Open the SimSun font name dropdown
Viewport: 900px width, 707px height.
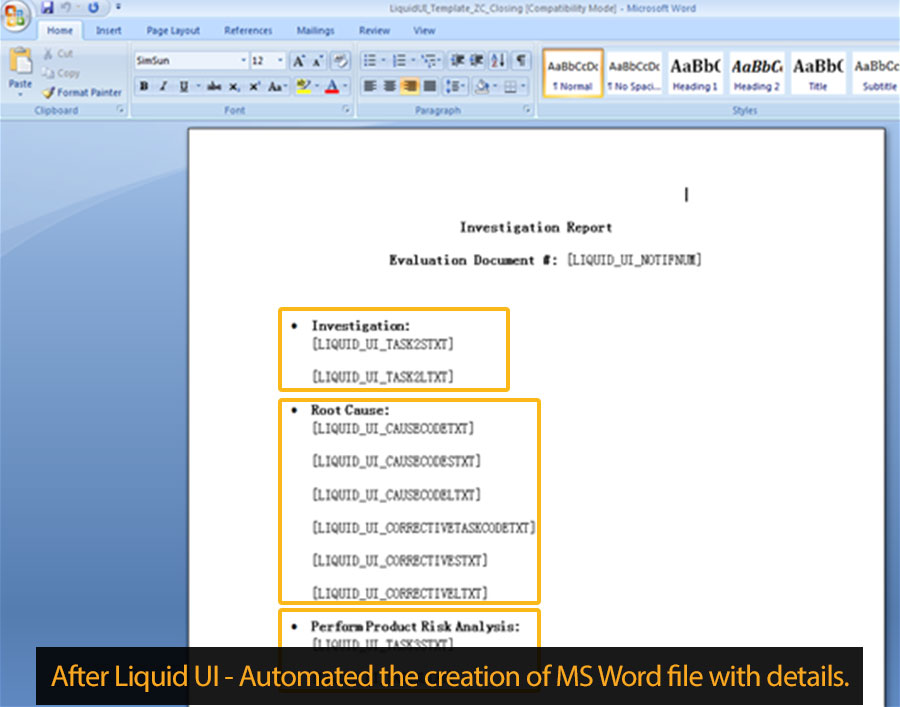click(x=243, y=61)
